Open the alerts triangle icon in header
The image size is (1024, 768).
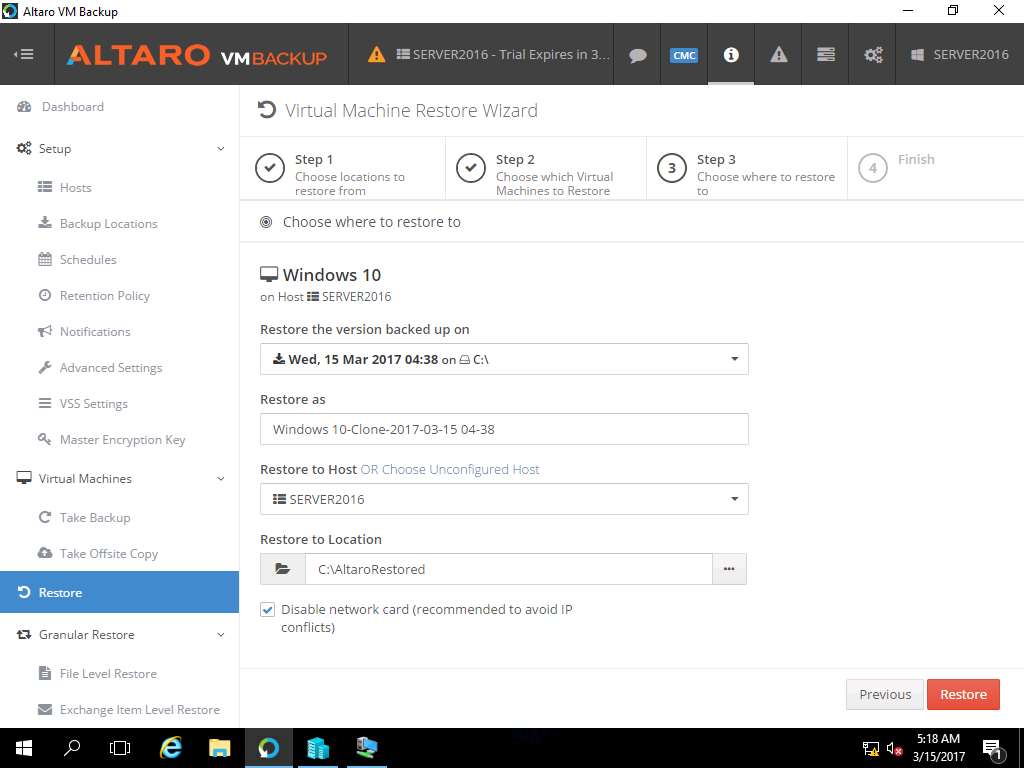(778, 54)
